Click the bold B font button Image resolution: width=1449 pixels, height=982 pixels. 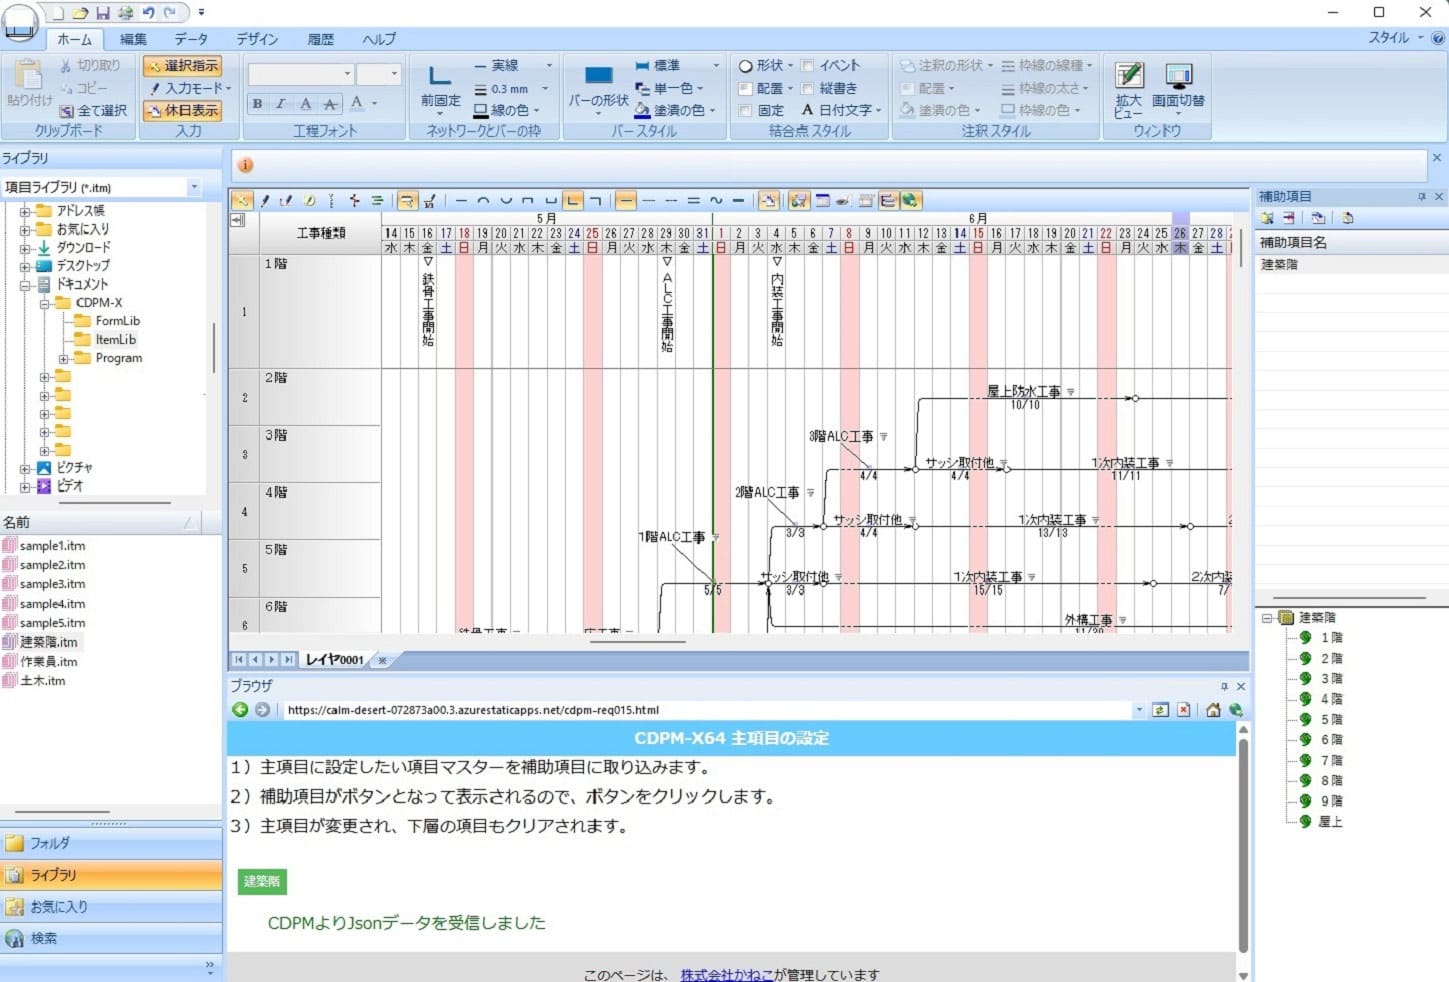point(258,103)
